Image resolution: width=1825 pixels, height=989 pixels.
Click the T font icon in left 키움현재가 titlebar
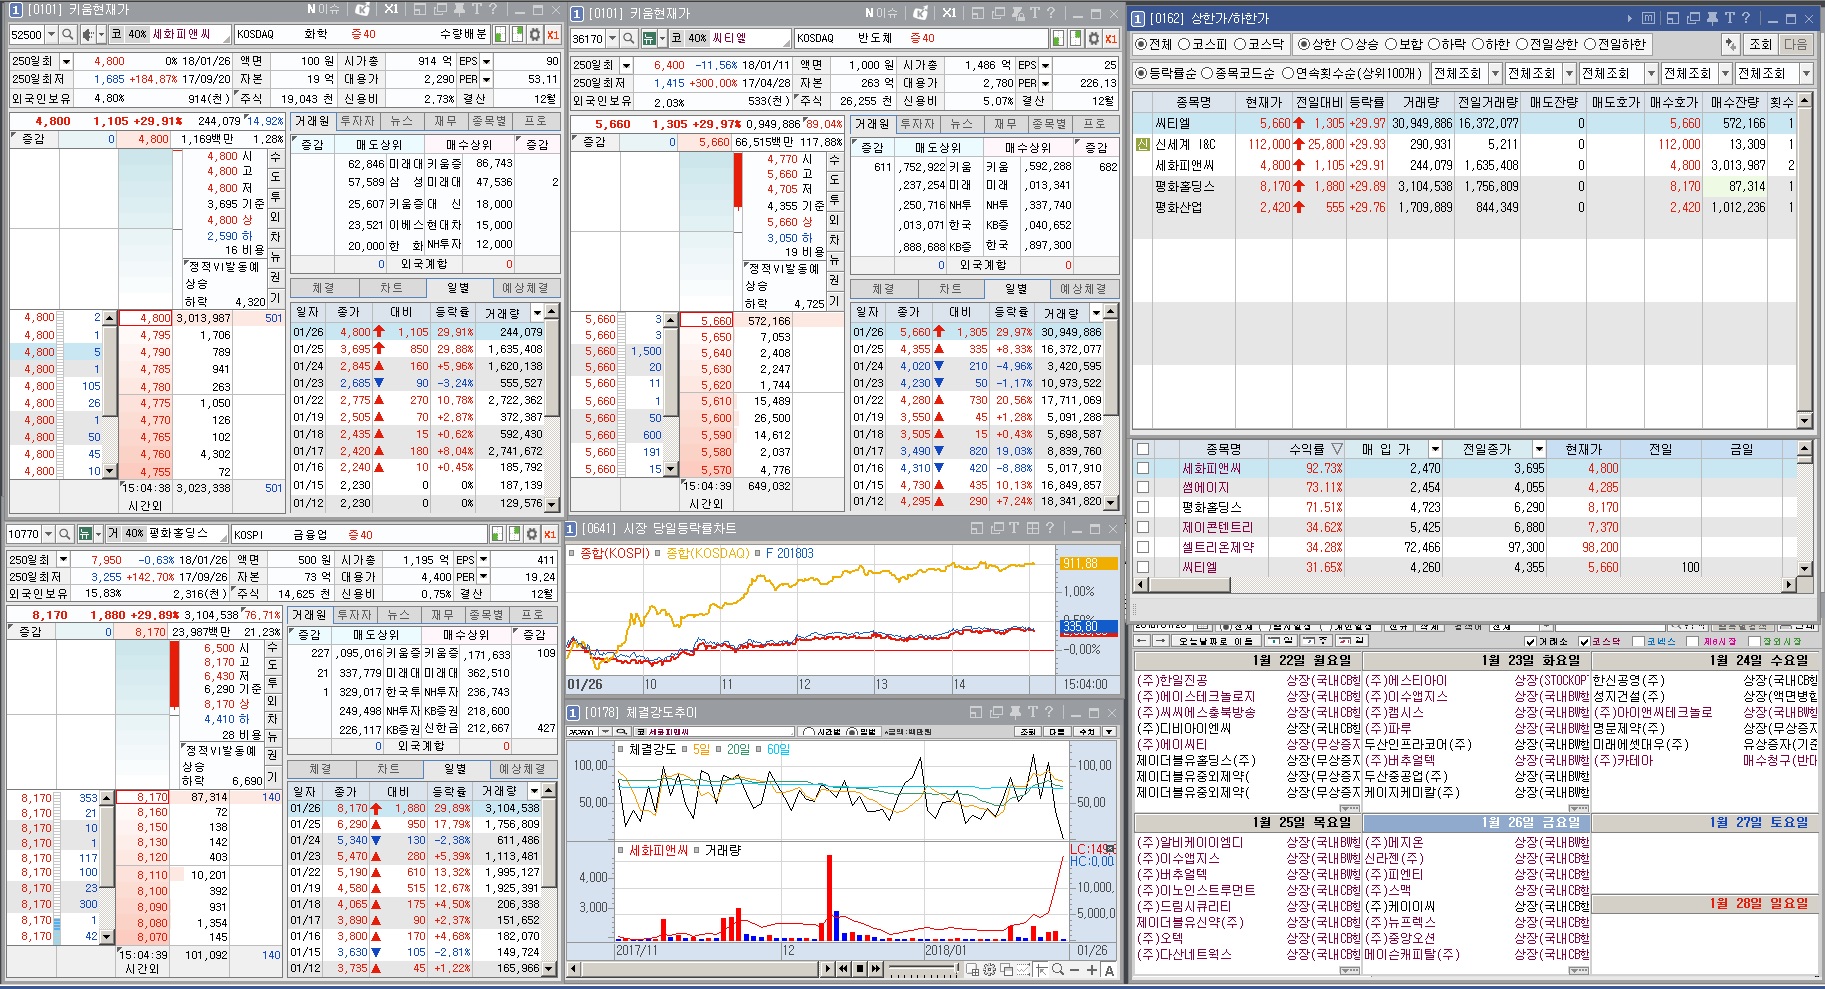477,9
